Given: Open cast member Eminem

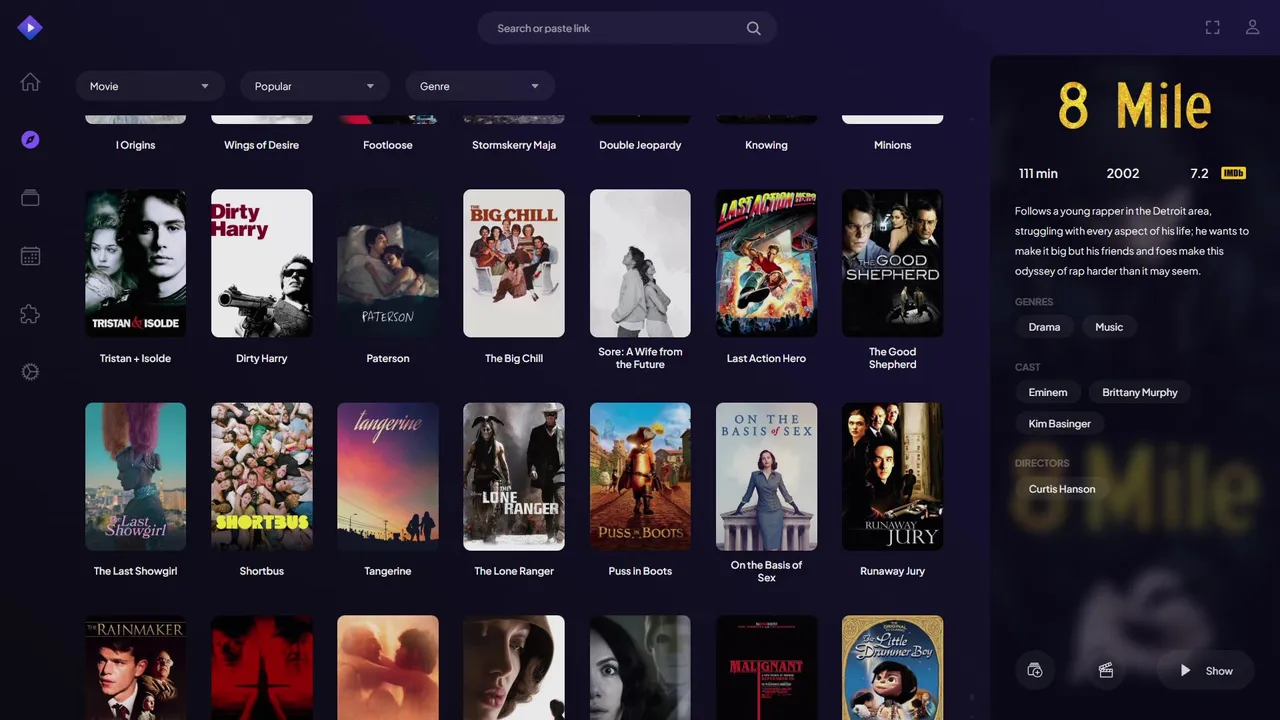Looking at the screenshot, I should [1048, 393].
